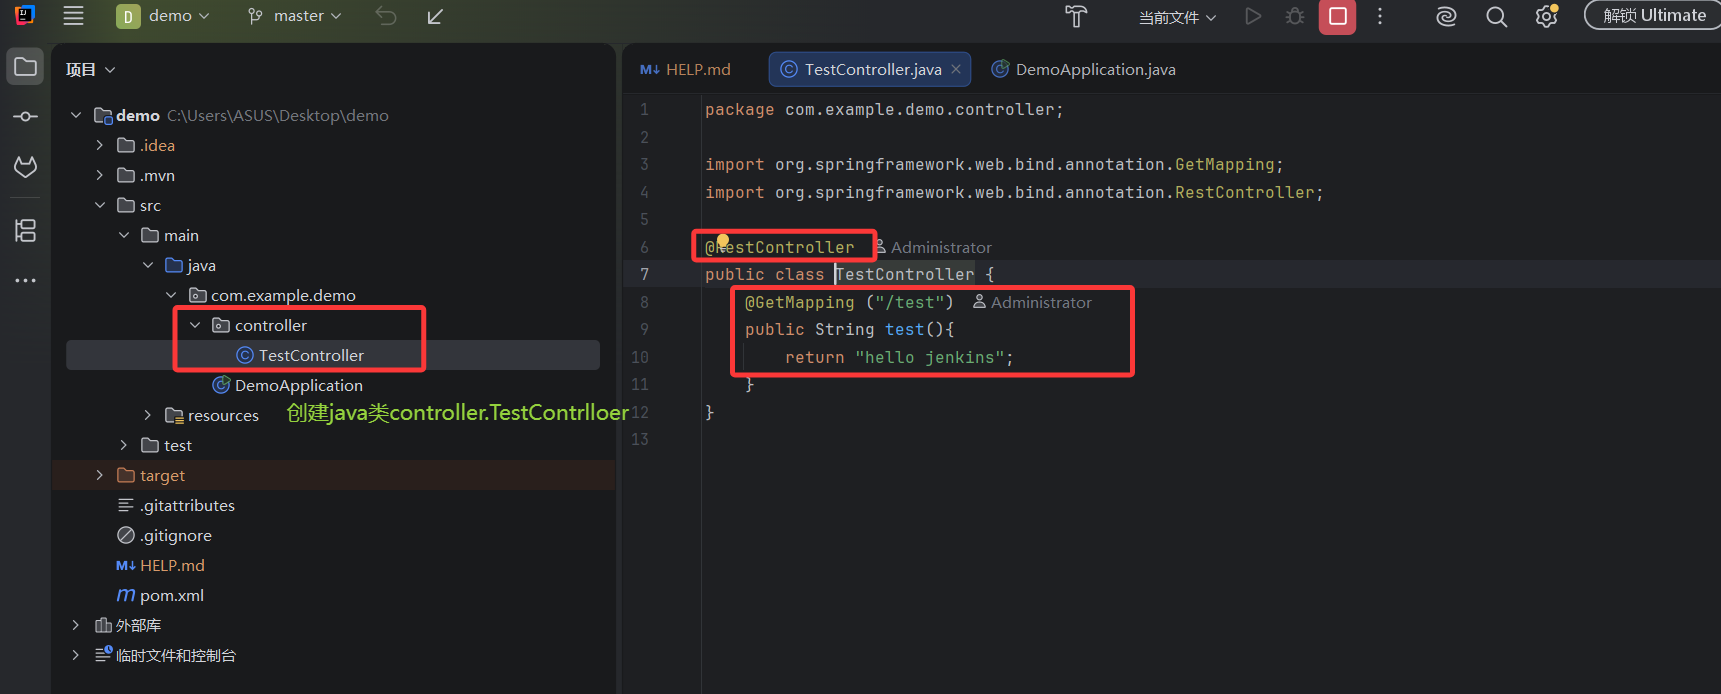
Task: Click line number 7 in the gutter
Action: pyautogui.click(x=644, y=274)
